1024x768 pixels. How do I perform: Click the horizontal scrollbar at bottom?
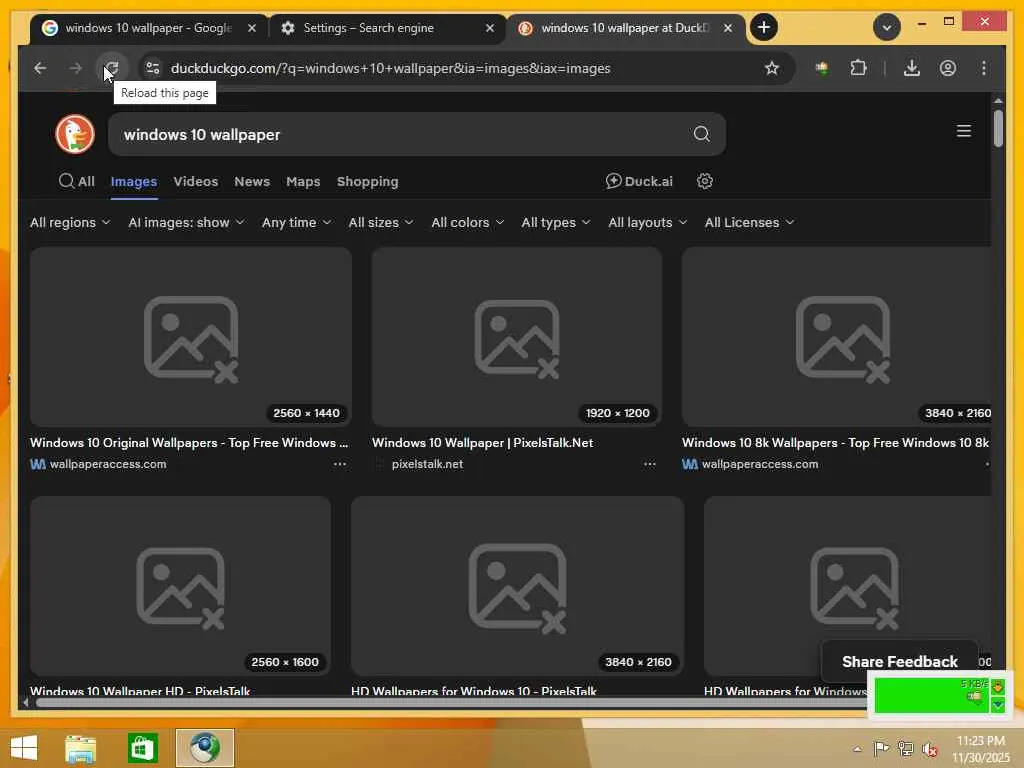[x=451, y=703]
